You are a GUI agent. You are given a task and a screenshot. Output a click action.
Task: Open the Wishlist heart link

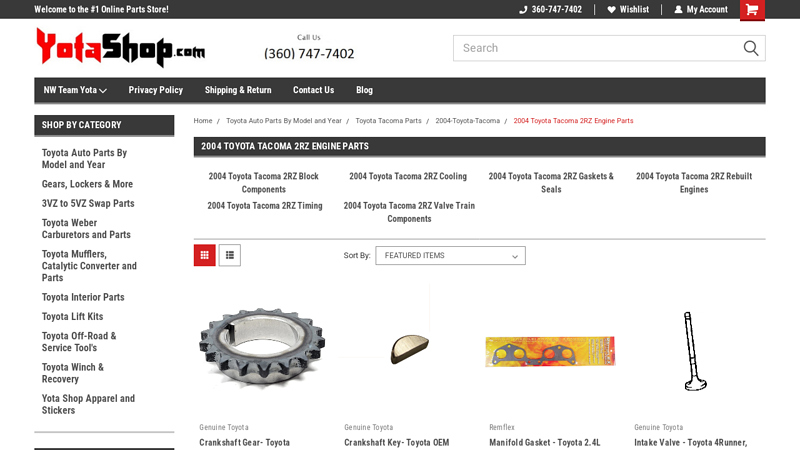[x=628, y=9]
